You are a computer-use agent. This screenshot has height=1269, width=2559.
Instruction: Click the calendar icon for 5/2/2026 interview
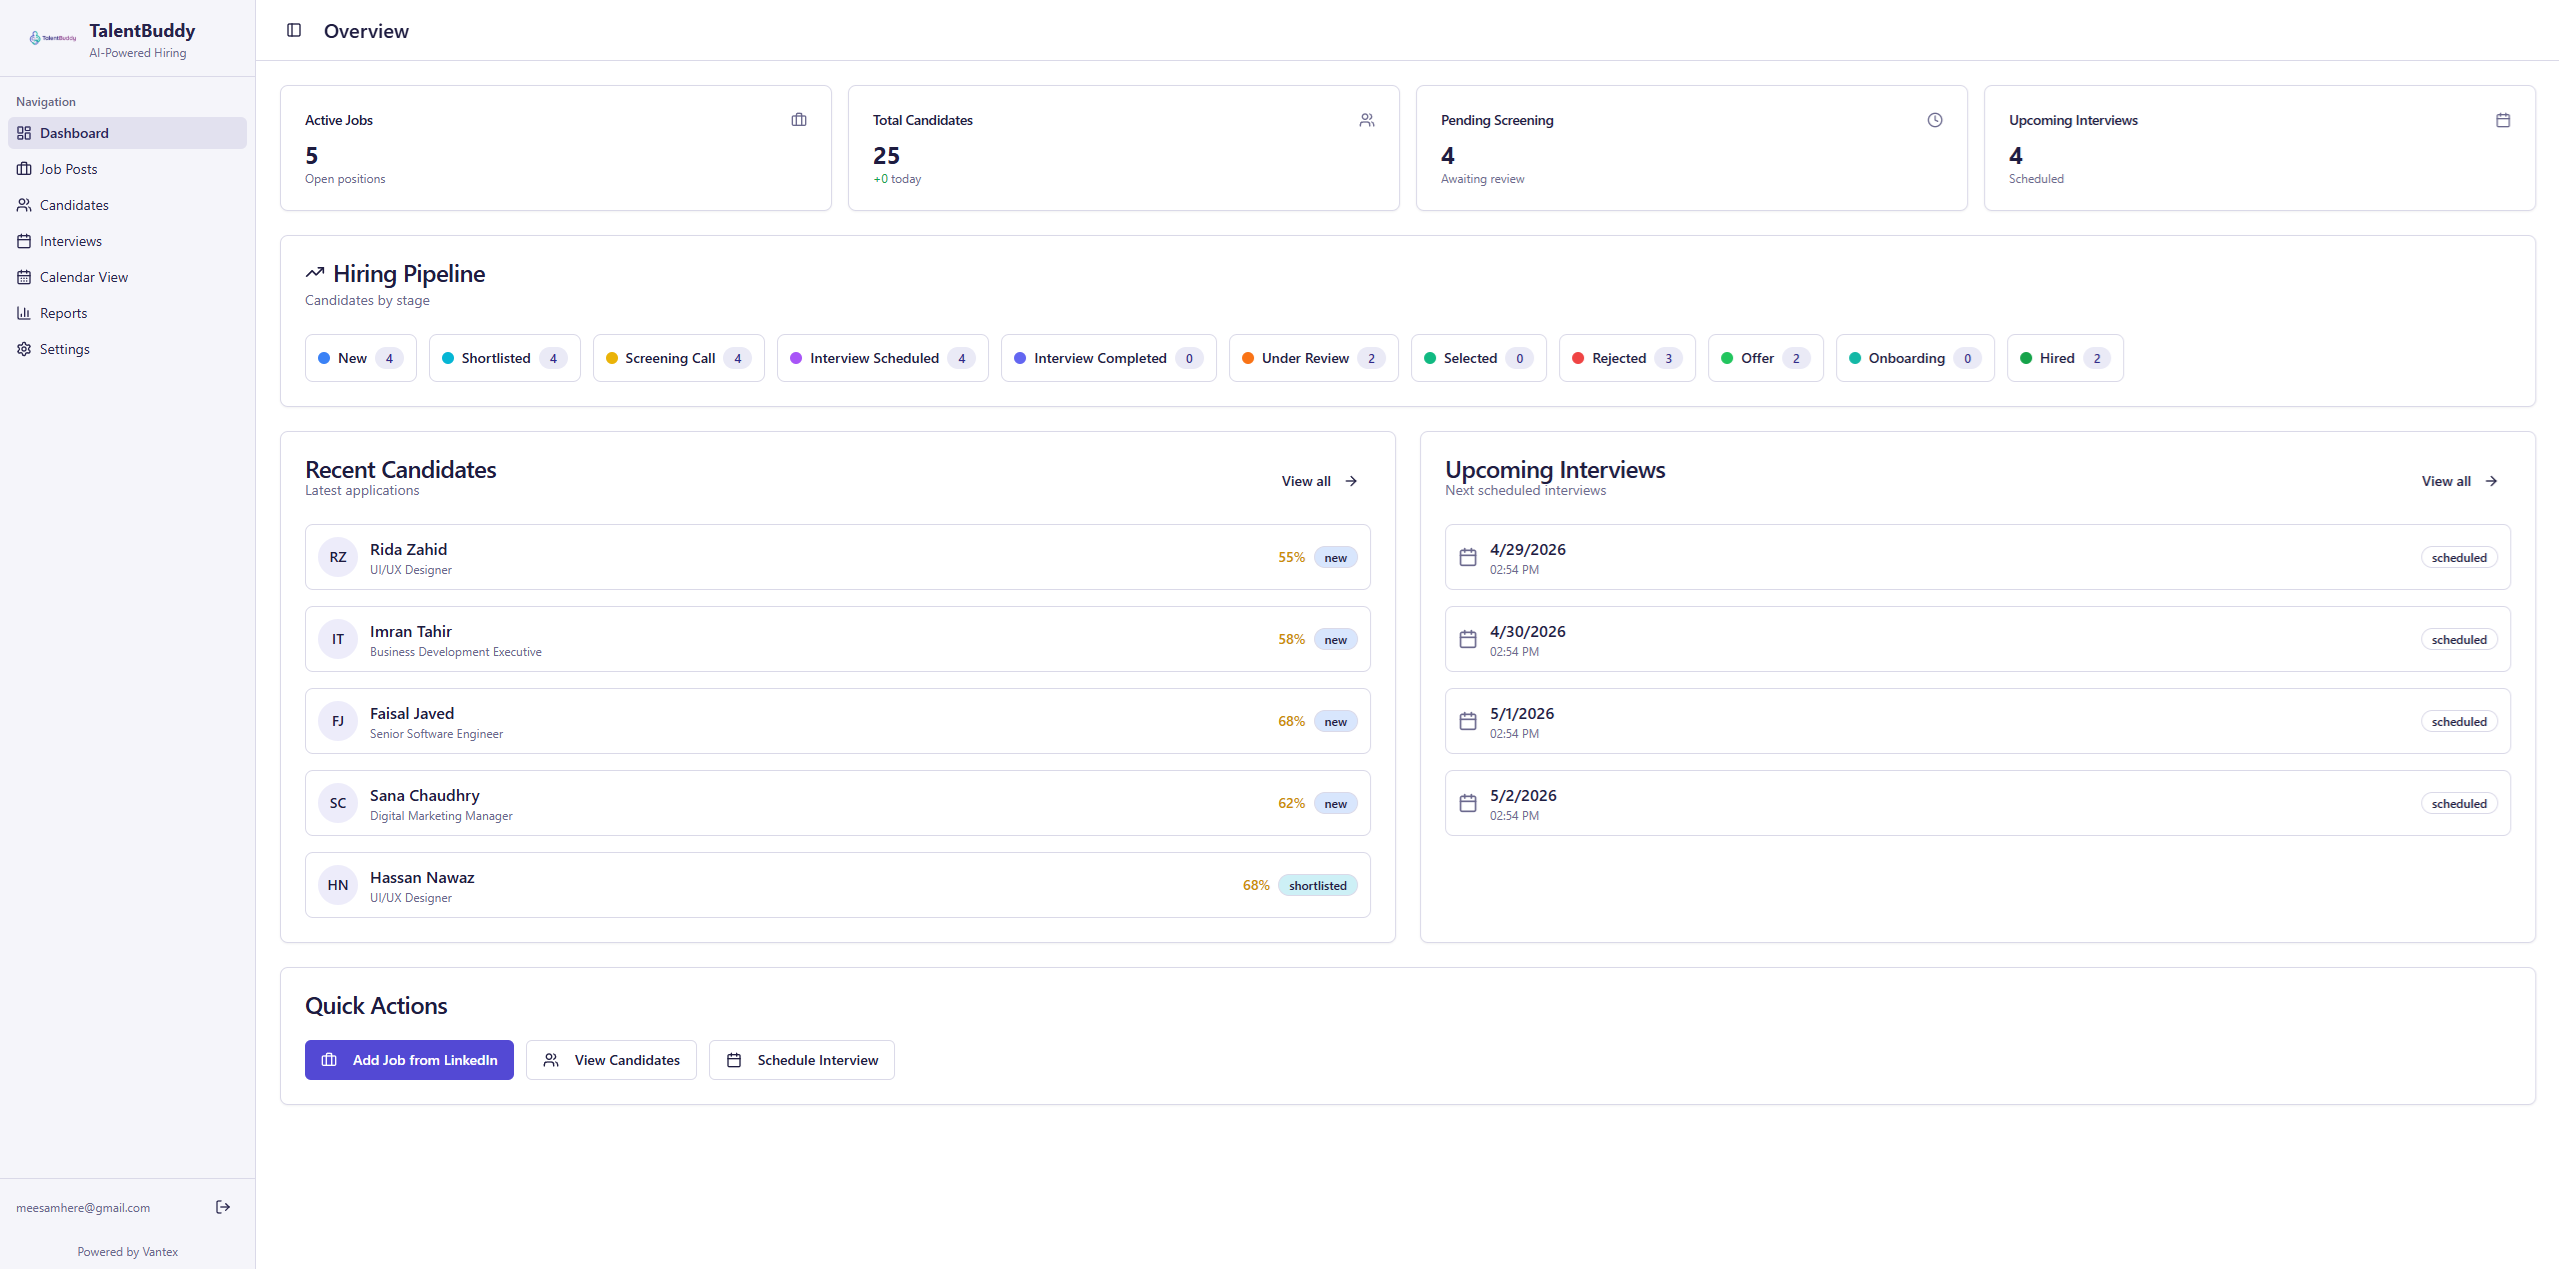pos(1468,803)
